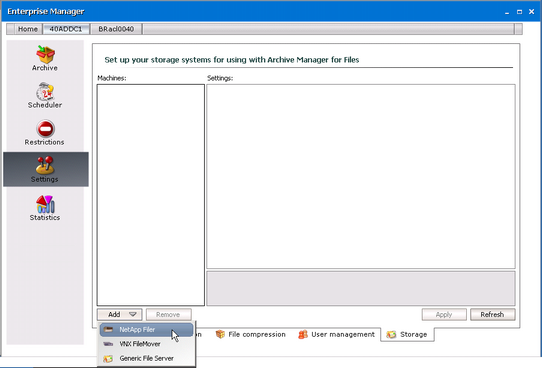Click the Remove button

click(168, 314)
